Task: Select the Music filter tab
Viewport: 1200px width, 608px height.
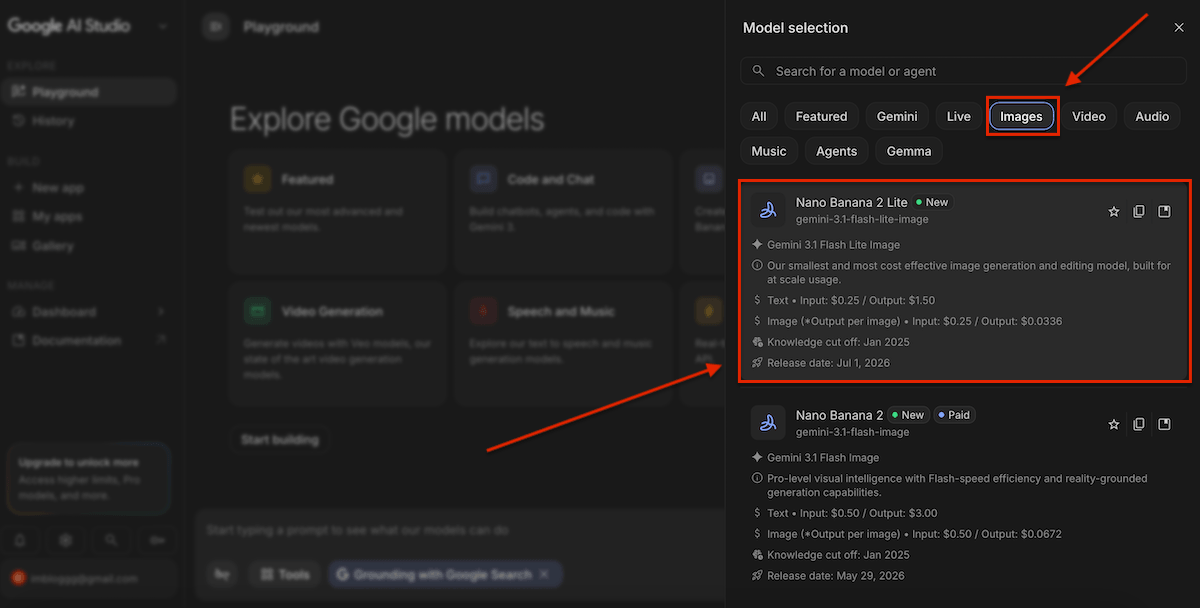Action: point(768,151)
